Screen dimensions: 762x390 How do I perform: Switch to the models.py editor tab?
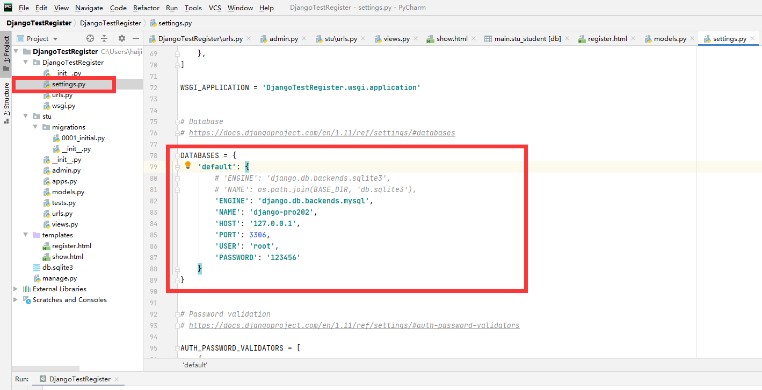[x=670, y=39]
